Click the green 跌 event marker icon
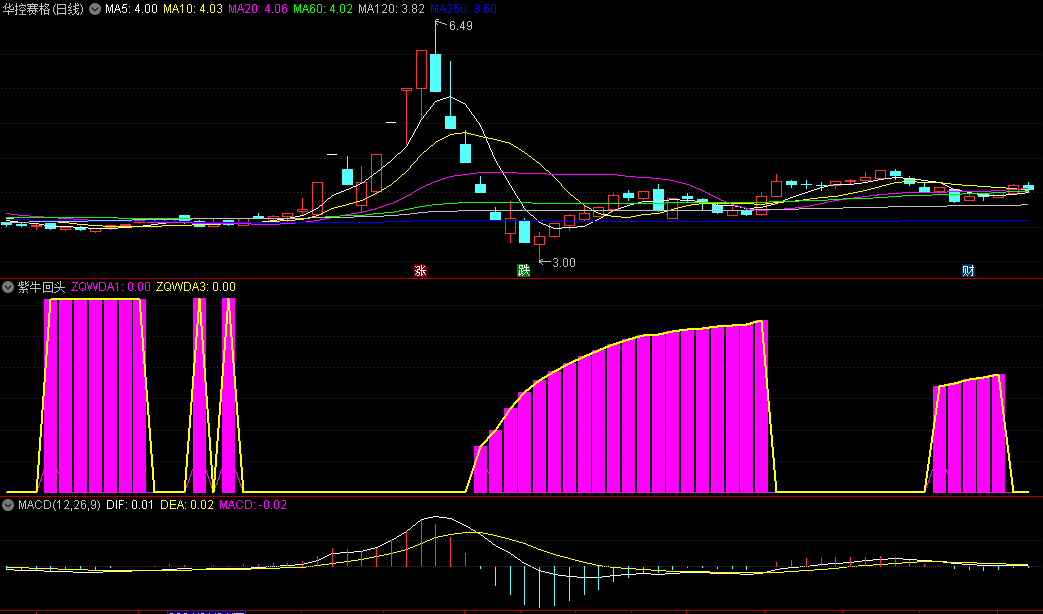This screenshot has width=1043, height=614. point(522,271)
